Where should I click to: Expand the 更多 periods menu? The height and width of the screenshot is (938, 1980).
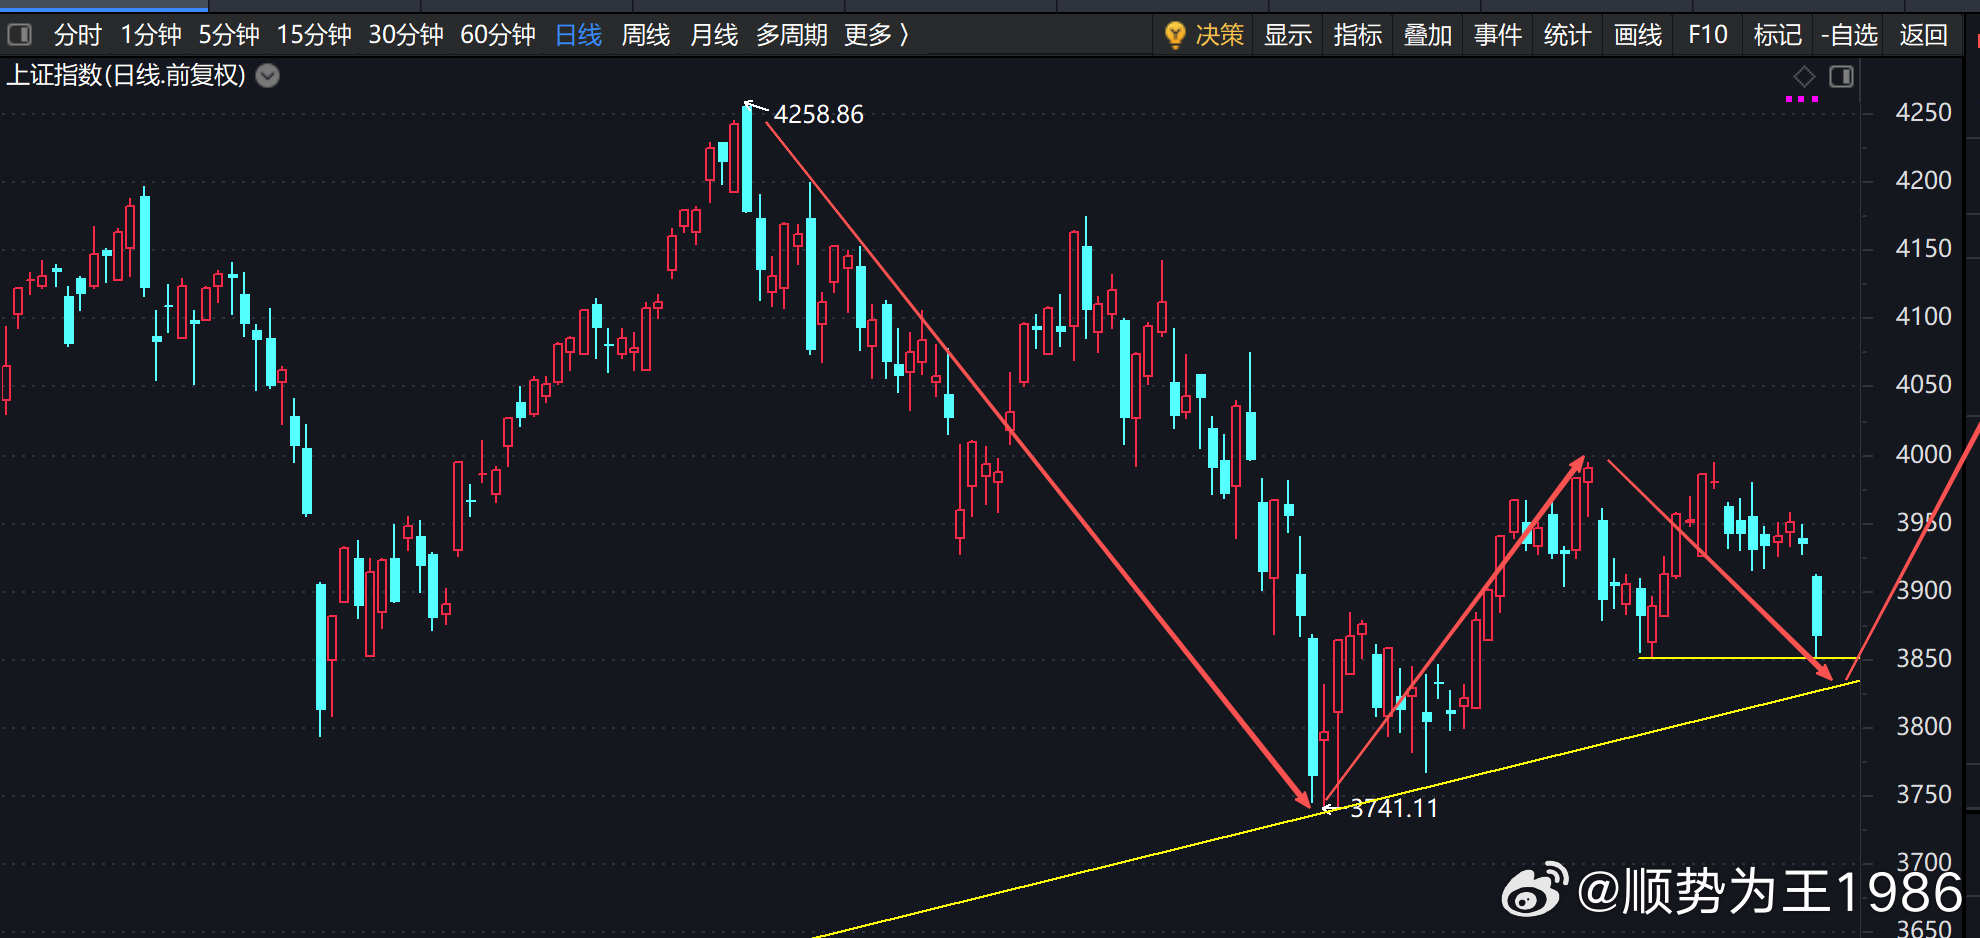(x=877, y=36)
